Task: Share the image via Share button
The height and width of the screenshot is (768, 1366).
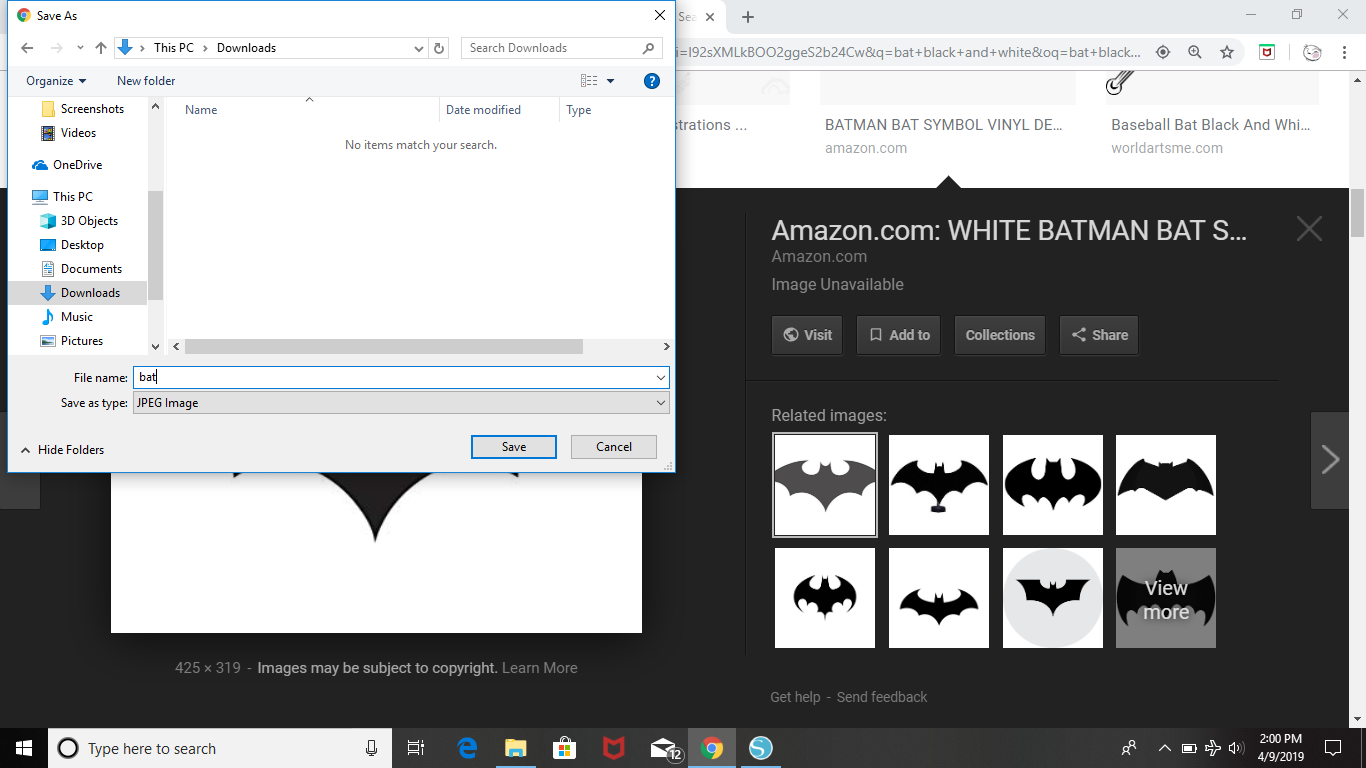Action: (1099, 335)
